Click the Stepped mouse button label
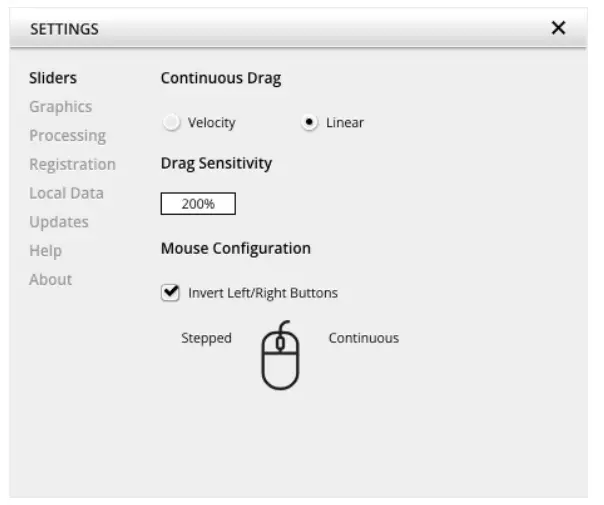 coord(206,338)
